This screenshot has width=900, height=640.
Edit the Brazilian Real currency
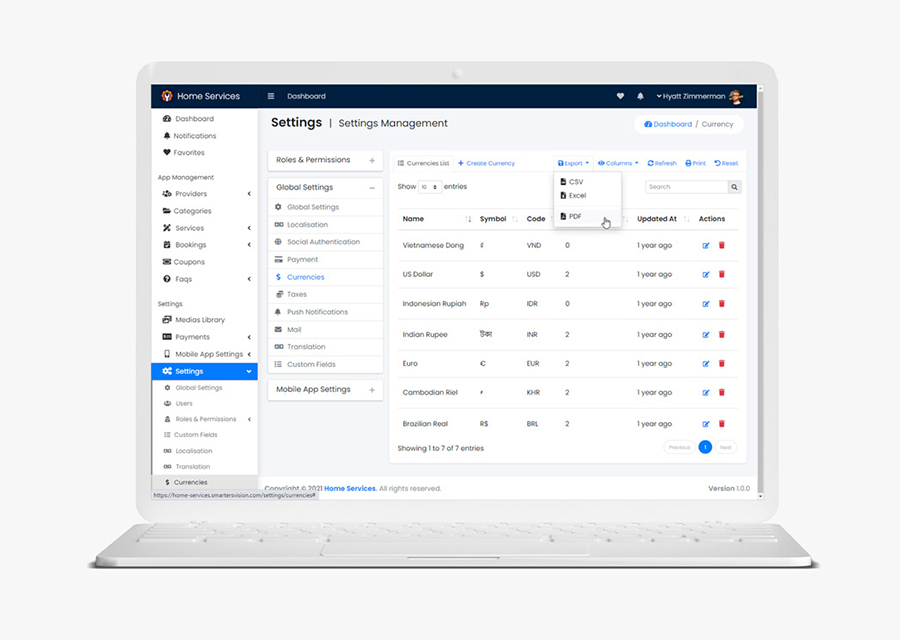tap(705, 424)
